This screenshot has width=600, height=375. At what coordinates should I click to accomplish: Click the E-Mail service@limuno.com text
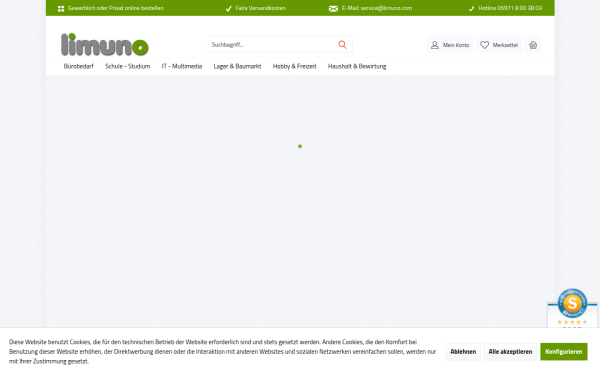377,8
